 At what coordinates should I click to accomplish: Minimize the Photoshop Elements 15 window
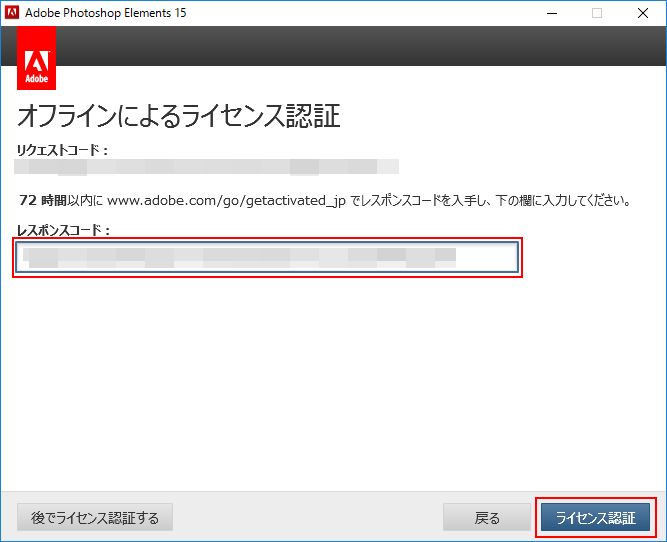[x=552, y=13]
